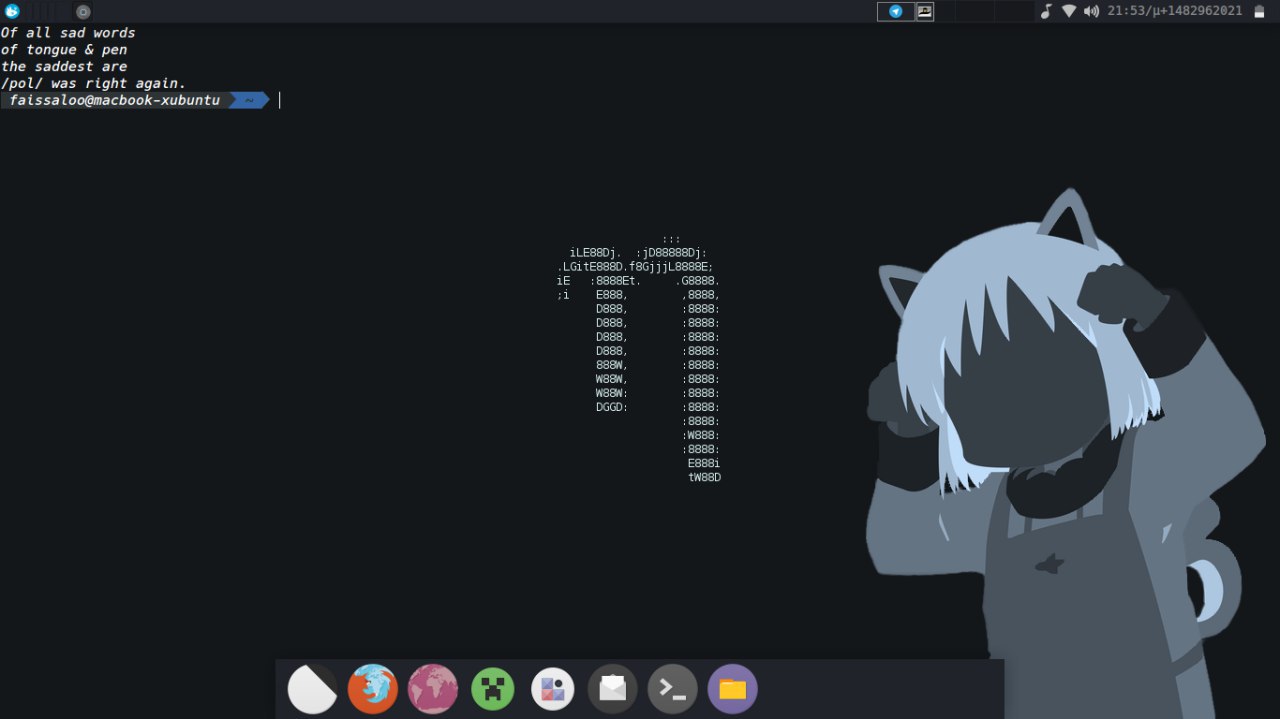Launch the Minecraft creeper icon in dock

pos(493,689)
